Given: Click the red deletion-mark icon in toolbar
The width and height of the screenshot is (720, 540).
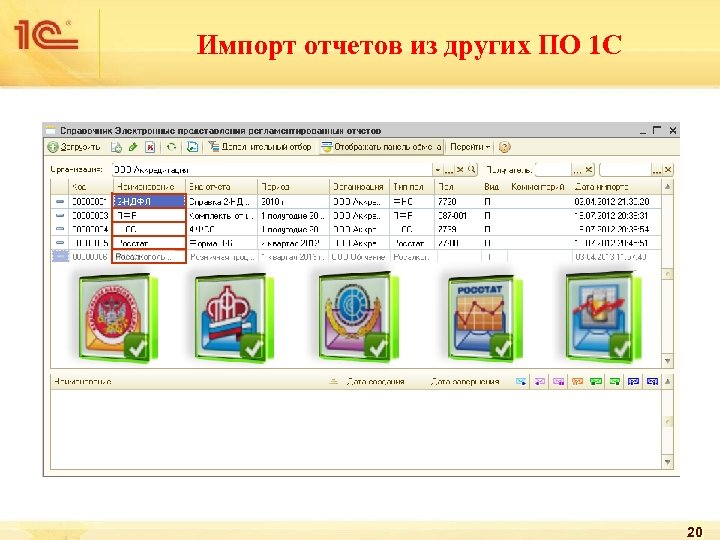Looking at the screenshot, I should coord(150,147).
